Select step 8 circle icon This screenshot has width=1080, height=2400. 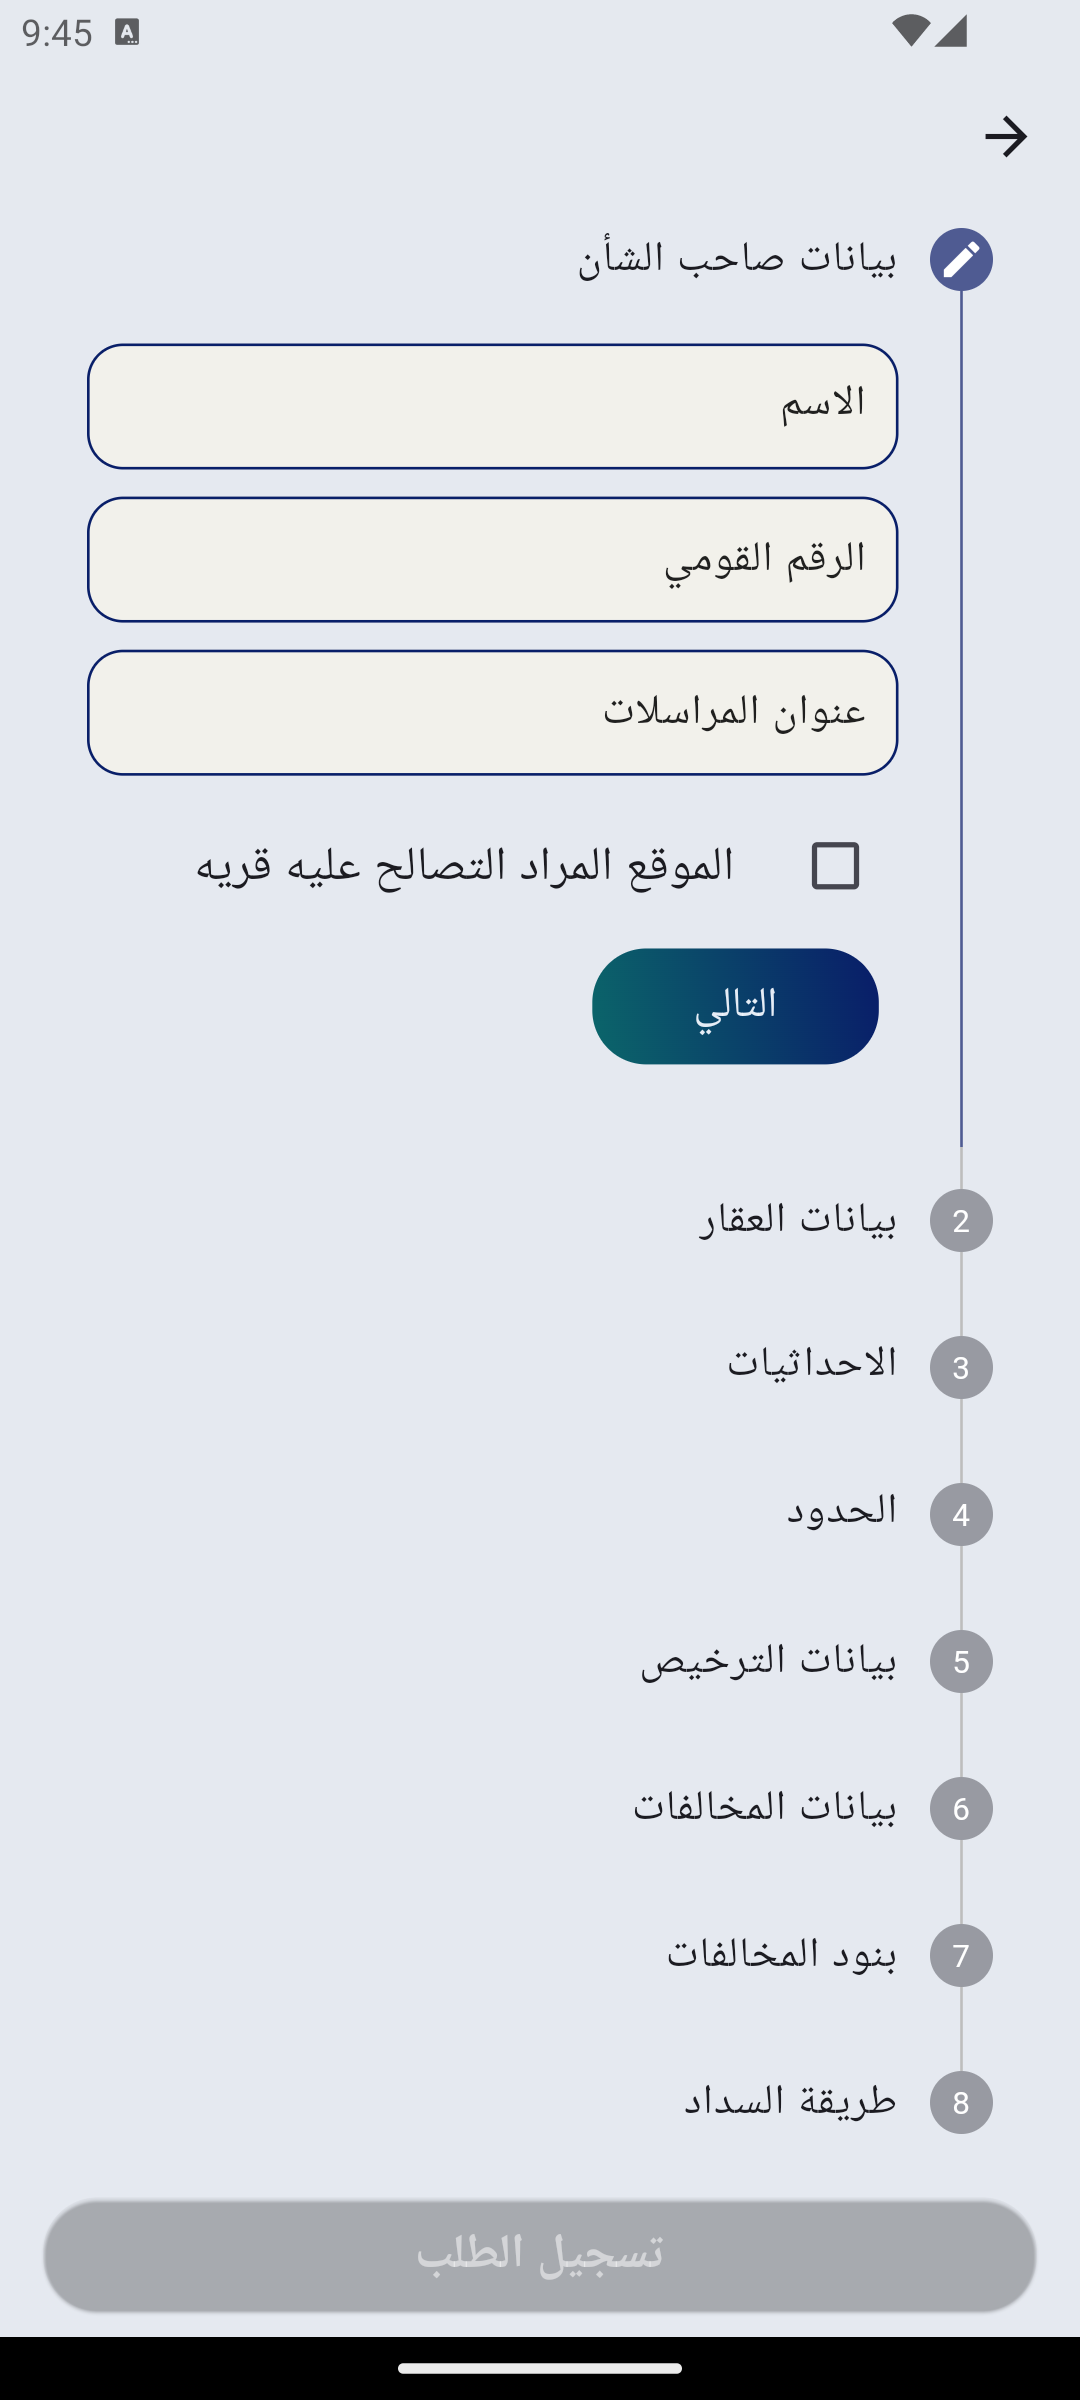[961, 2102]
